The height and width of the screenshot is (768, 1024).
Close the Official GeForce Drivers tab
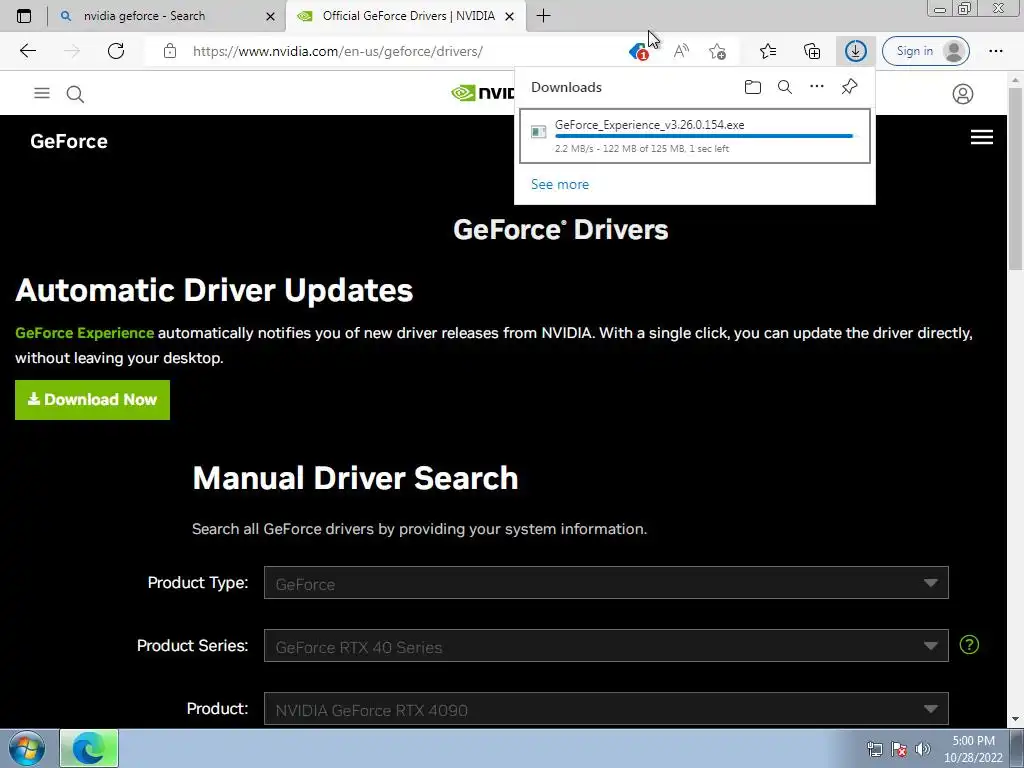coord(509,16)
